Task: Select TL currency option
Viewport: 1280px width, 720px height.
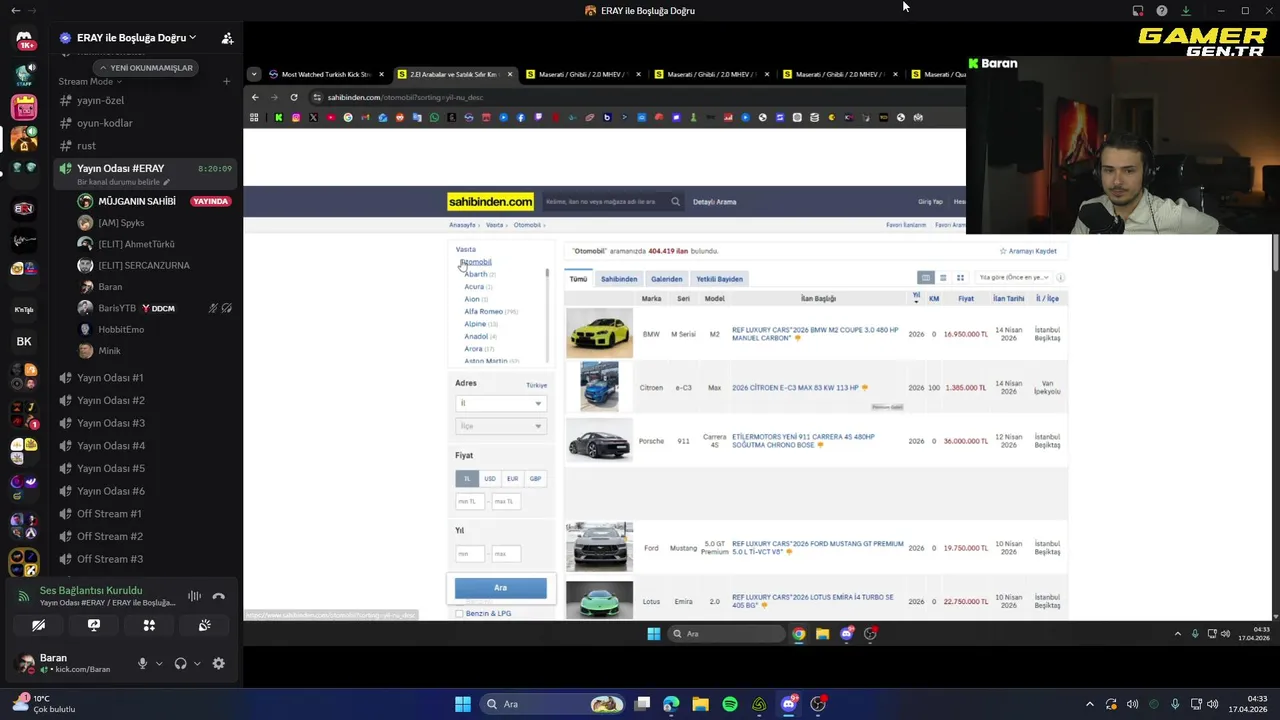Action: 467,479
